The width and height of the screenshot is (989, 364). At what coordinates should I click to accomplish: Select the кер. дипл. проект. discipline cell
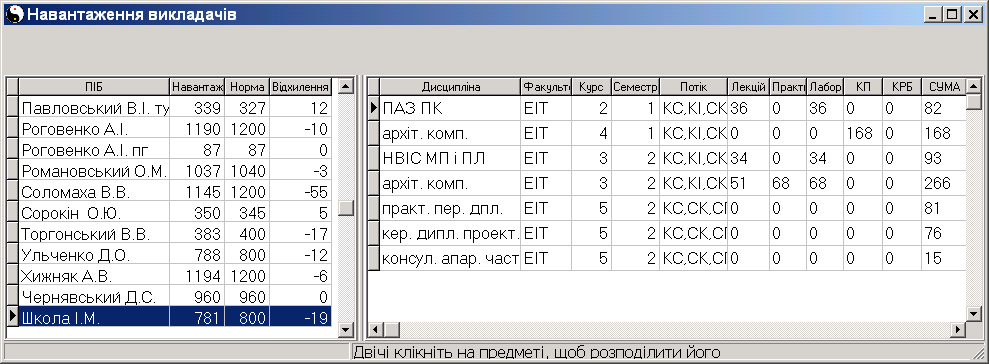coord(451,233)
